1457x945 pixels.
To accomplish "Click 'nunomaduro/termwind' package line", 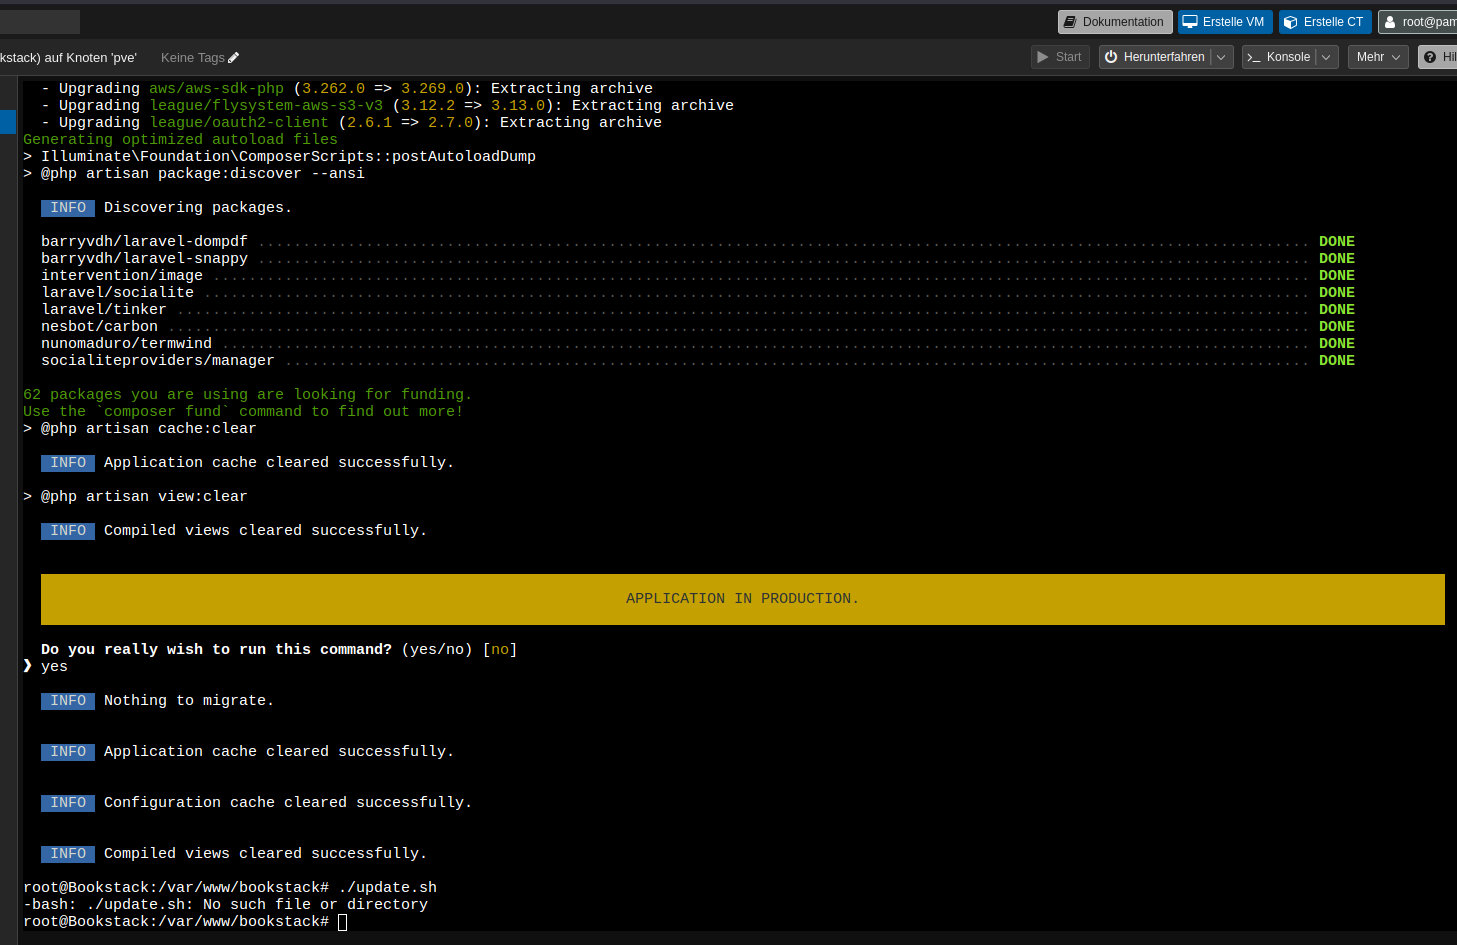I will pyautogui.click(x=698, y=344).
